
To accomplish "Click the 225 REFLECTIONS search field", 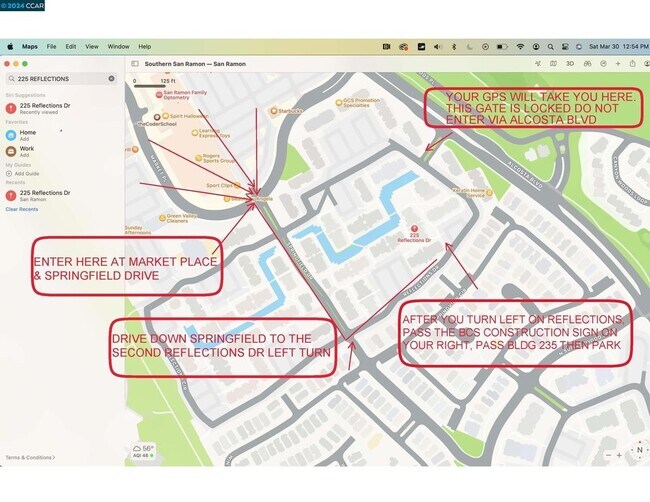I will click(x=61, y=79).
